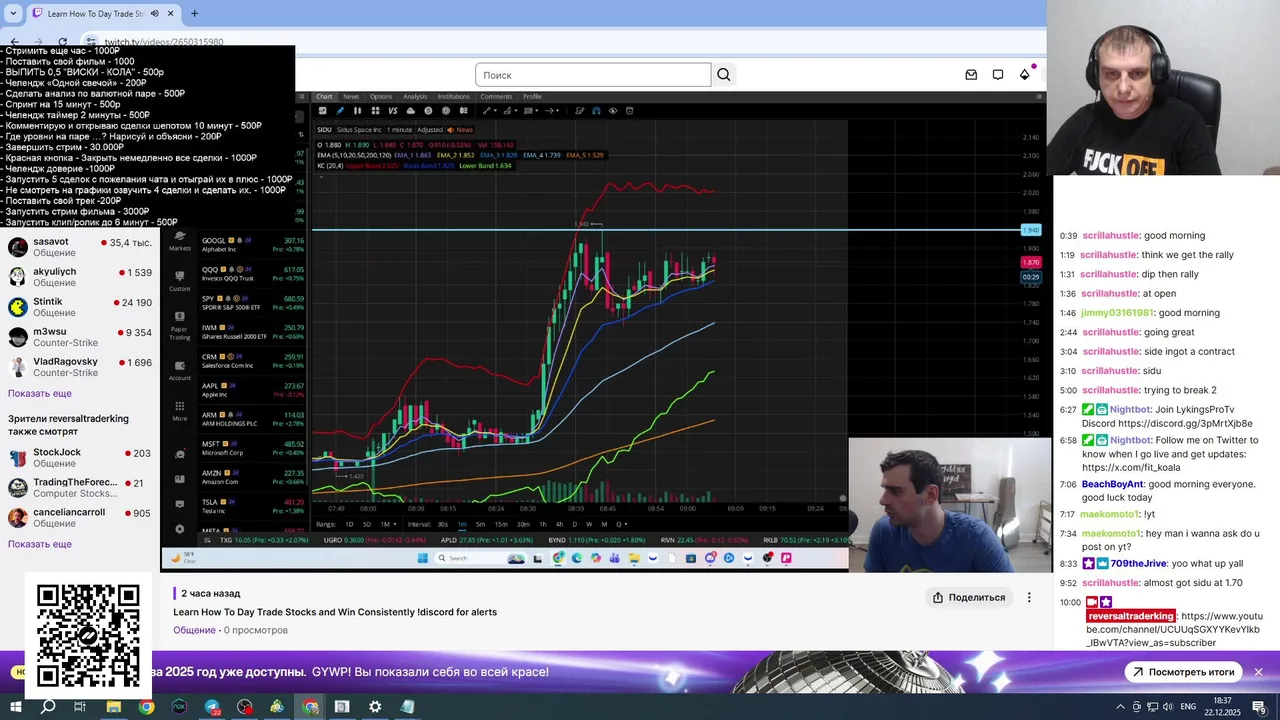Viewport: 1280px width, 720px height.
Task: Switch to the Institutions tab
Action: tap(454, 97)
